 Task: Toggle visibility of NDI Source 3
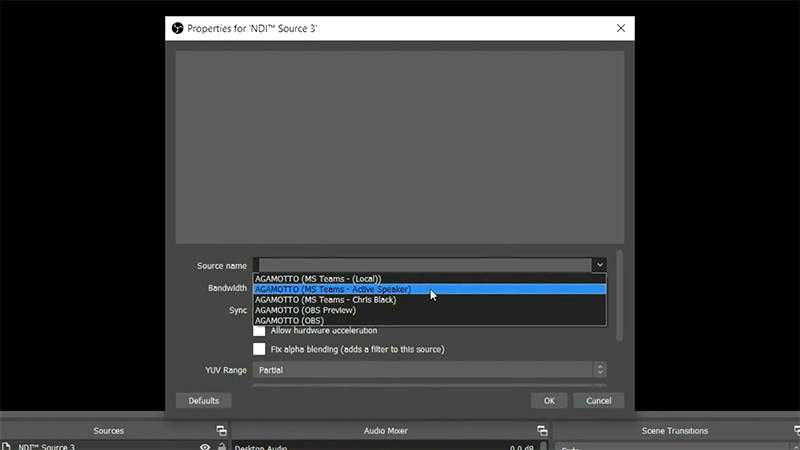pyautogui.click(x=205, y=447)
